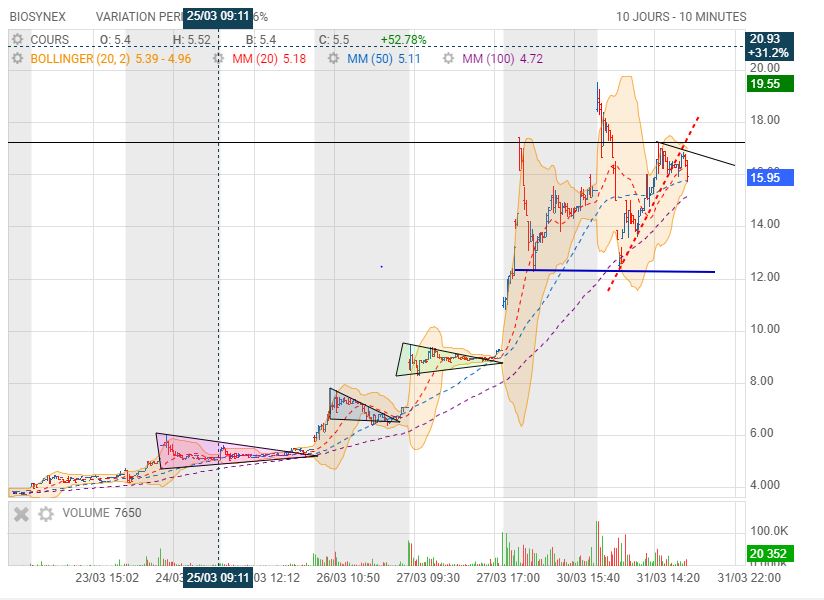Click the COURS label
Image resolution: width=824 pixels, height=600 pixels.
point(49,40)
